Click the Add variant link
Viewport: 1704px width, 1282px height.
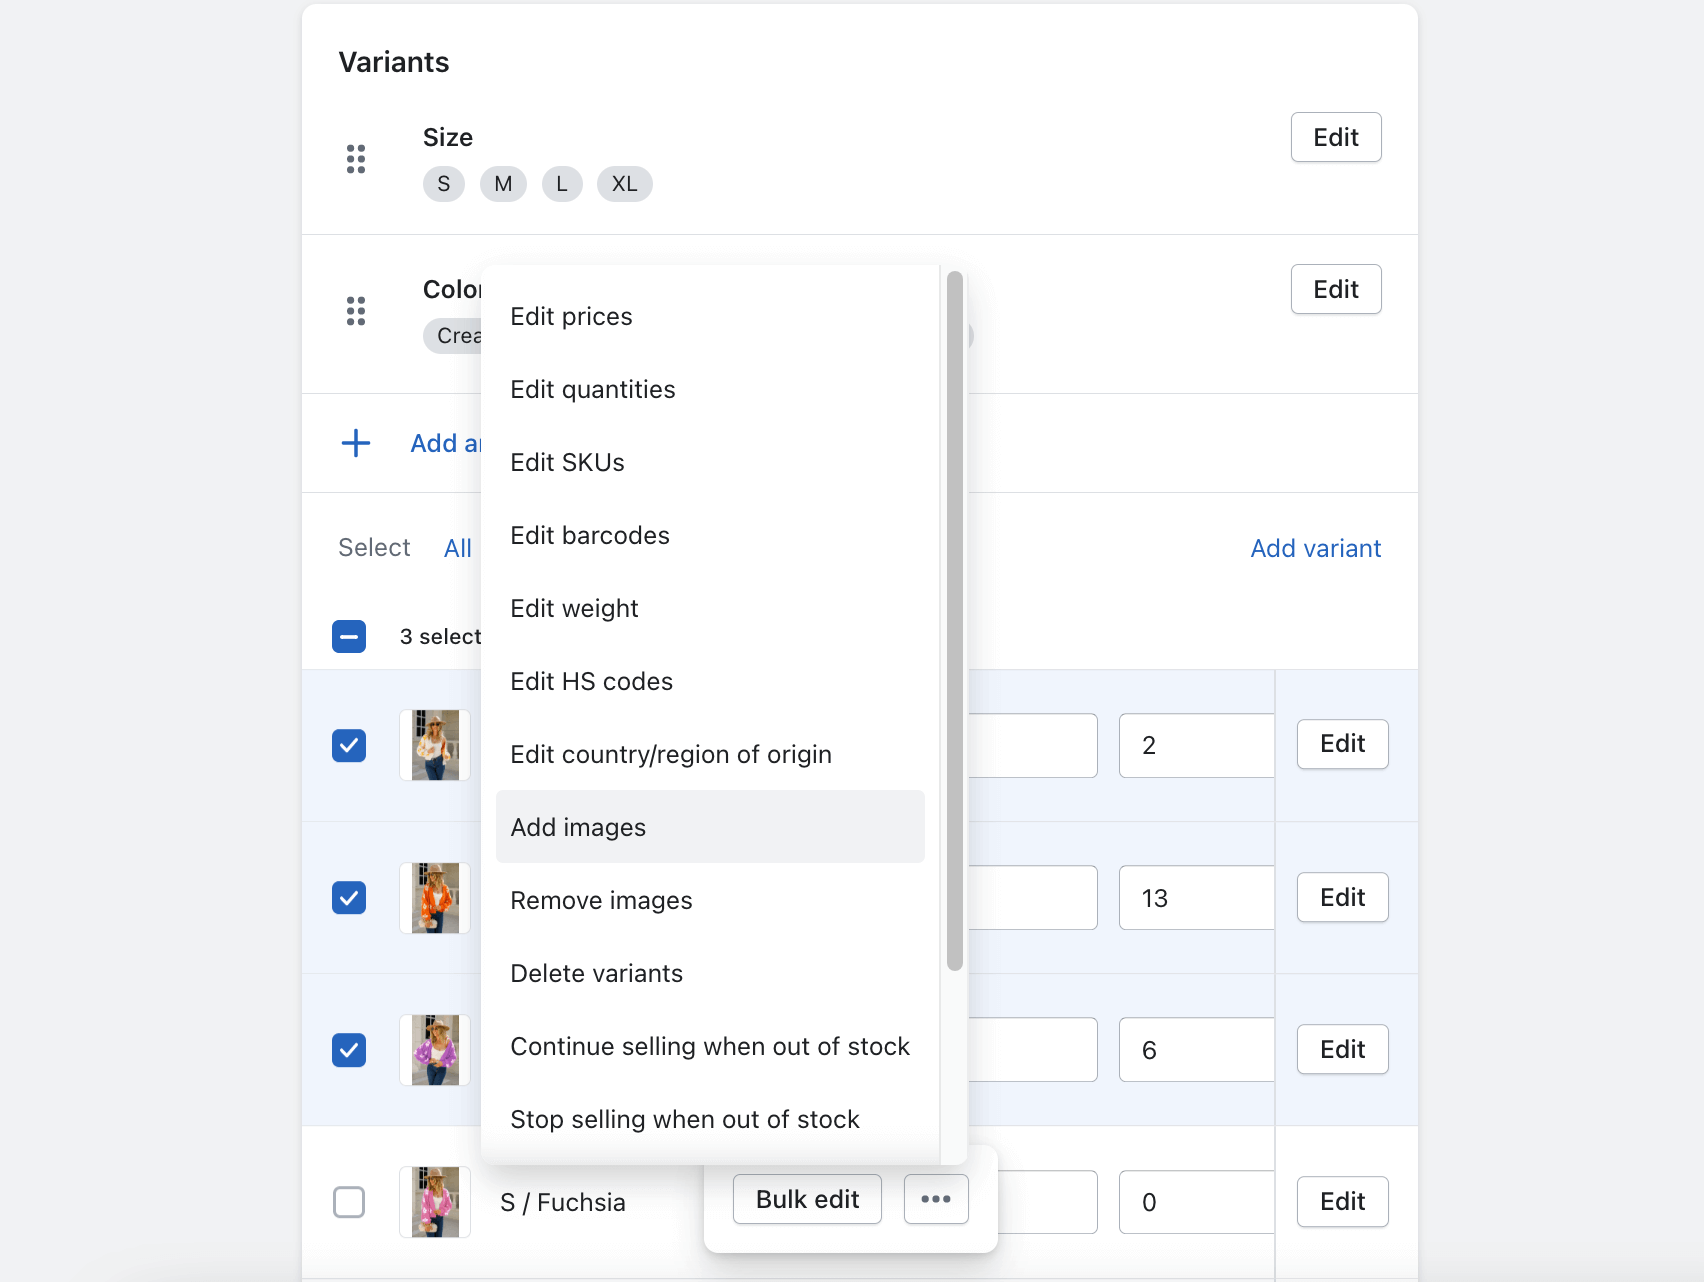[1316, 548]
